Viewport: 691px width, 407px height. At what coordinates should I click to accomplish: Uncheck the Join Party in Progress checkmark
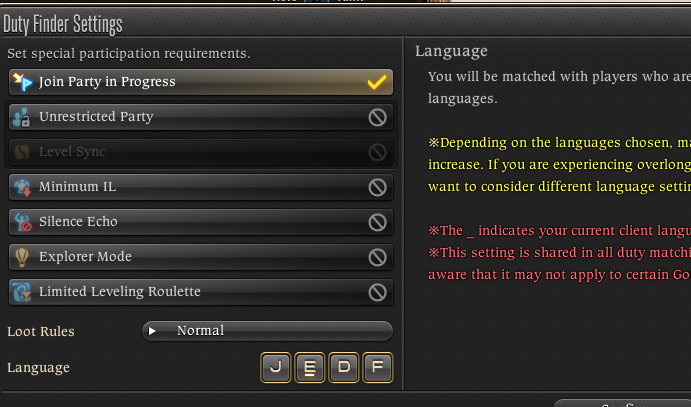click(377, 82)
